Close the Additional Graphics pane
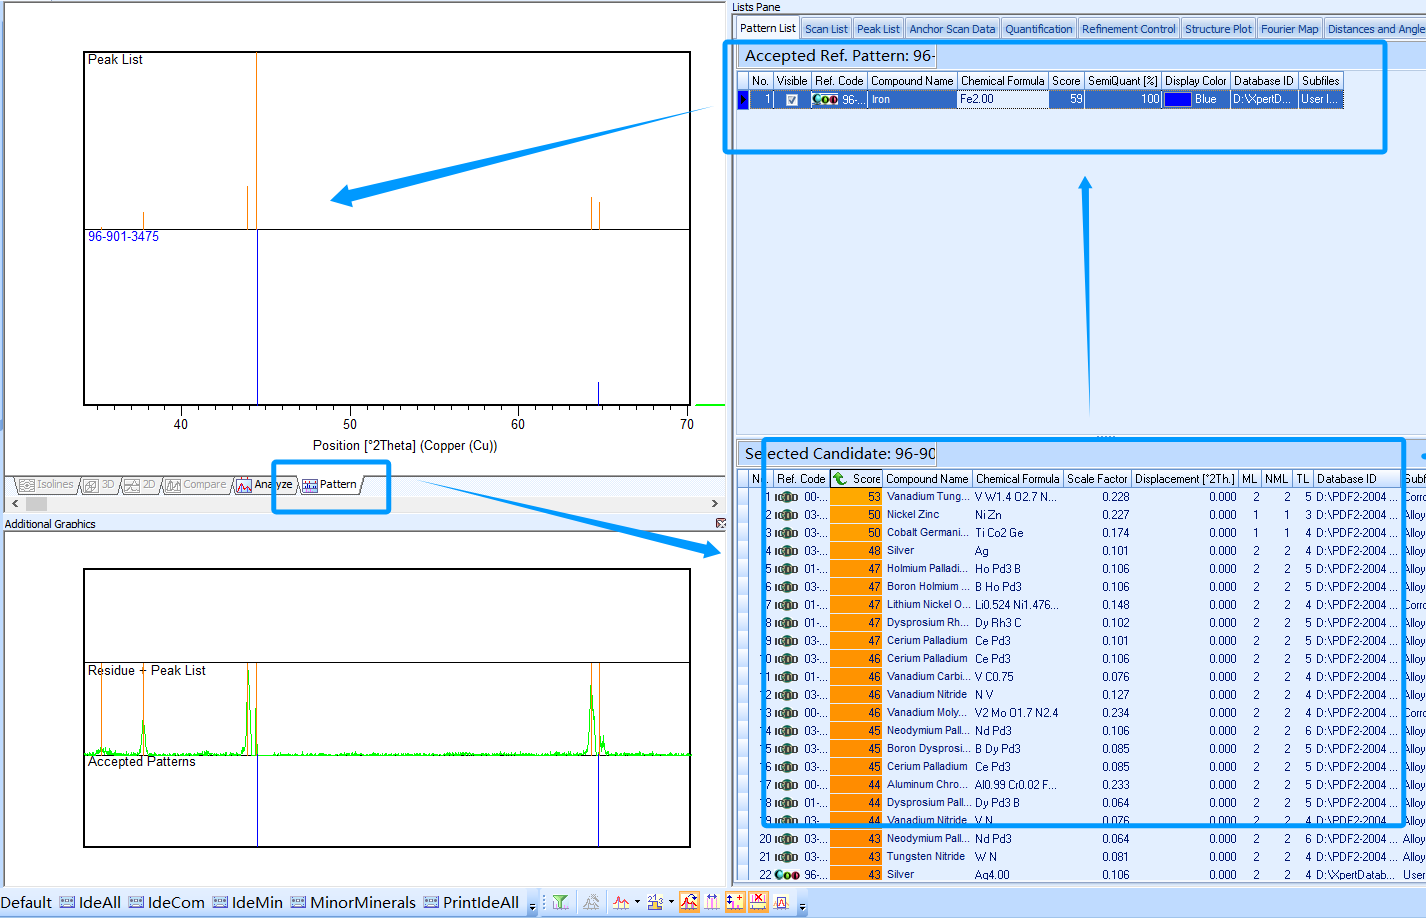The image size is (1426, 918). tap(720, 523)
